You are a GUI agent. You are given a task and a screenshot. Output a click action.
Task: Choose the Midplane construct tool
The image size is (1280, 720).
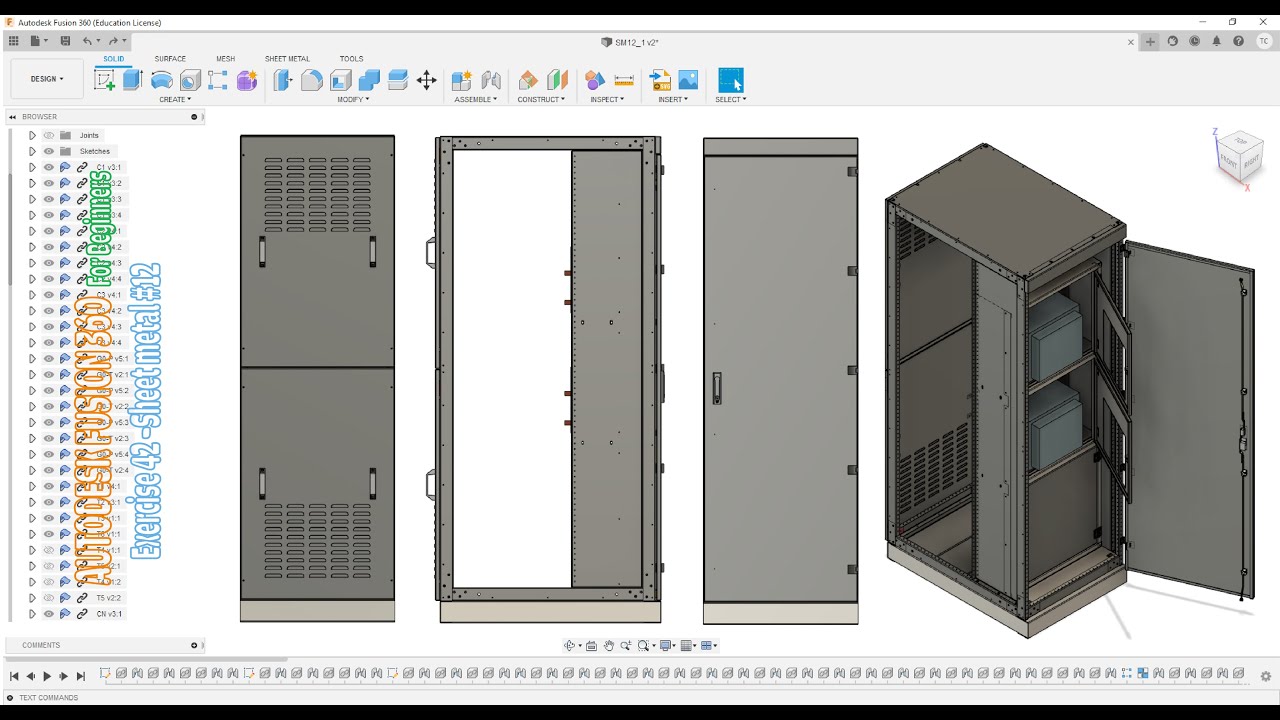point(557,80)
